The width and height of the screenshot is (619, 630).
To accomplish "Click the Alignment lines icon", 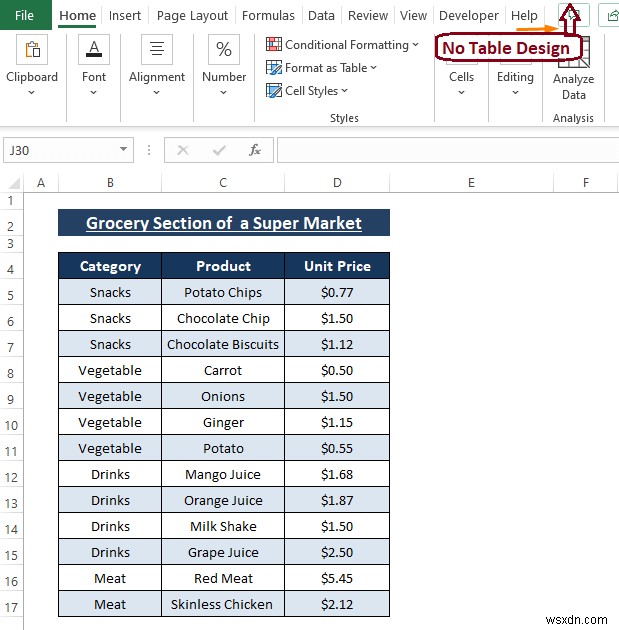I will 157,49.
